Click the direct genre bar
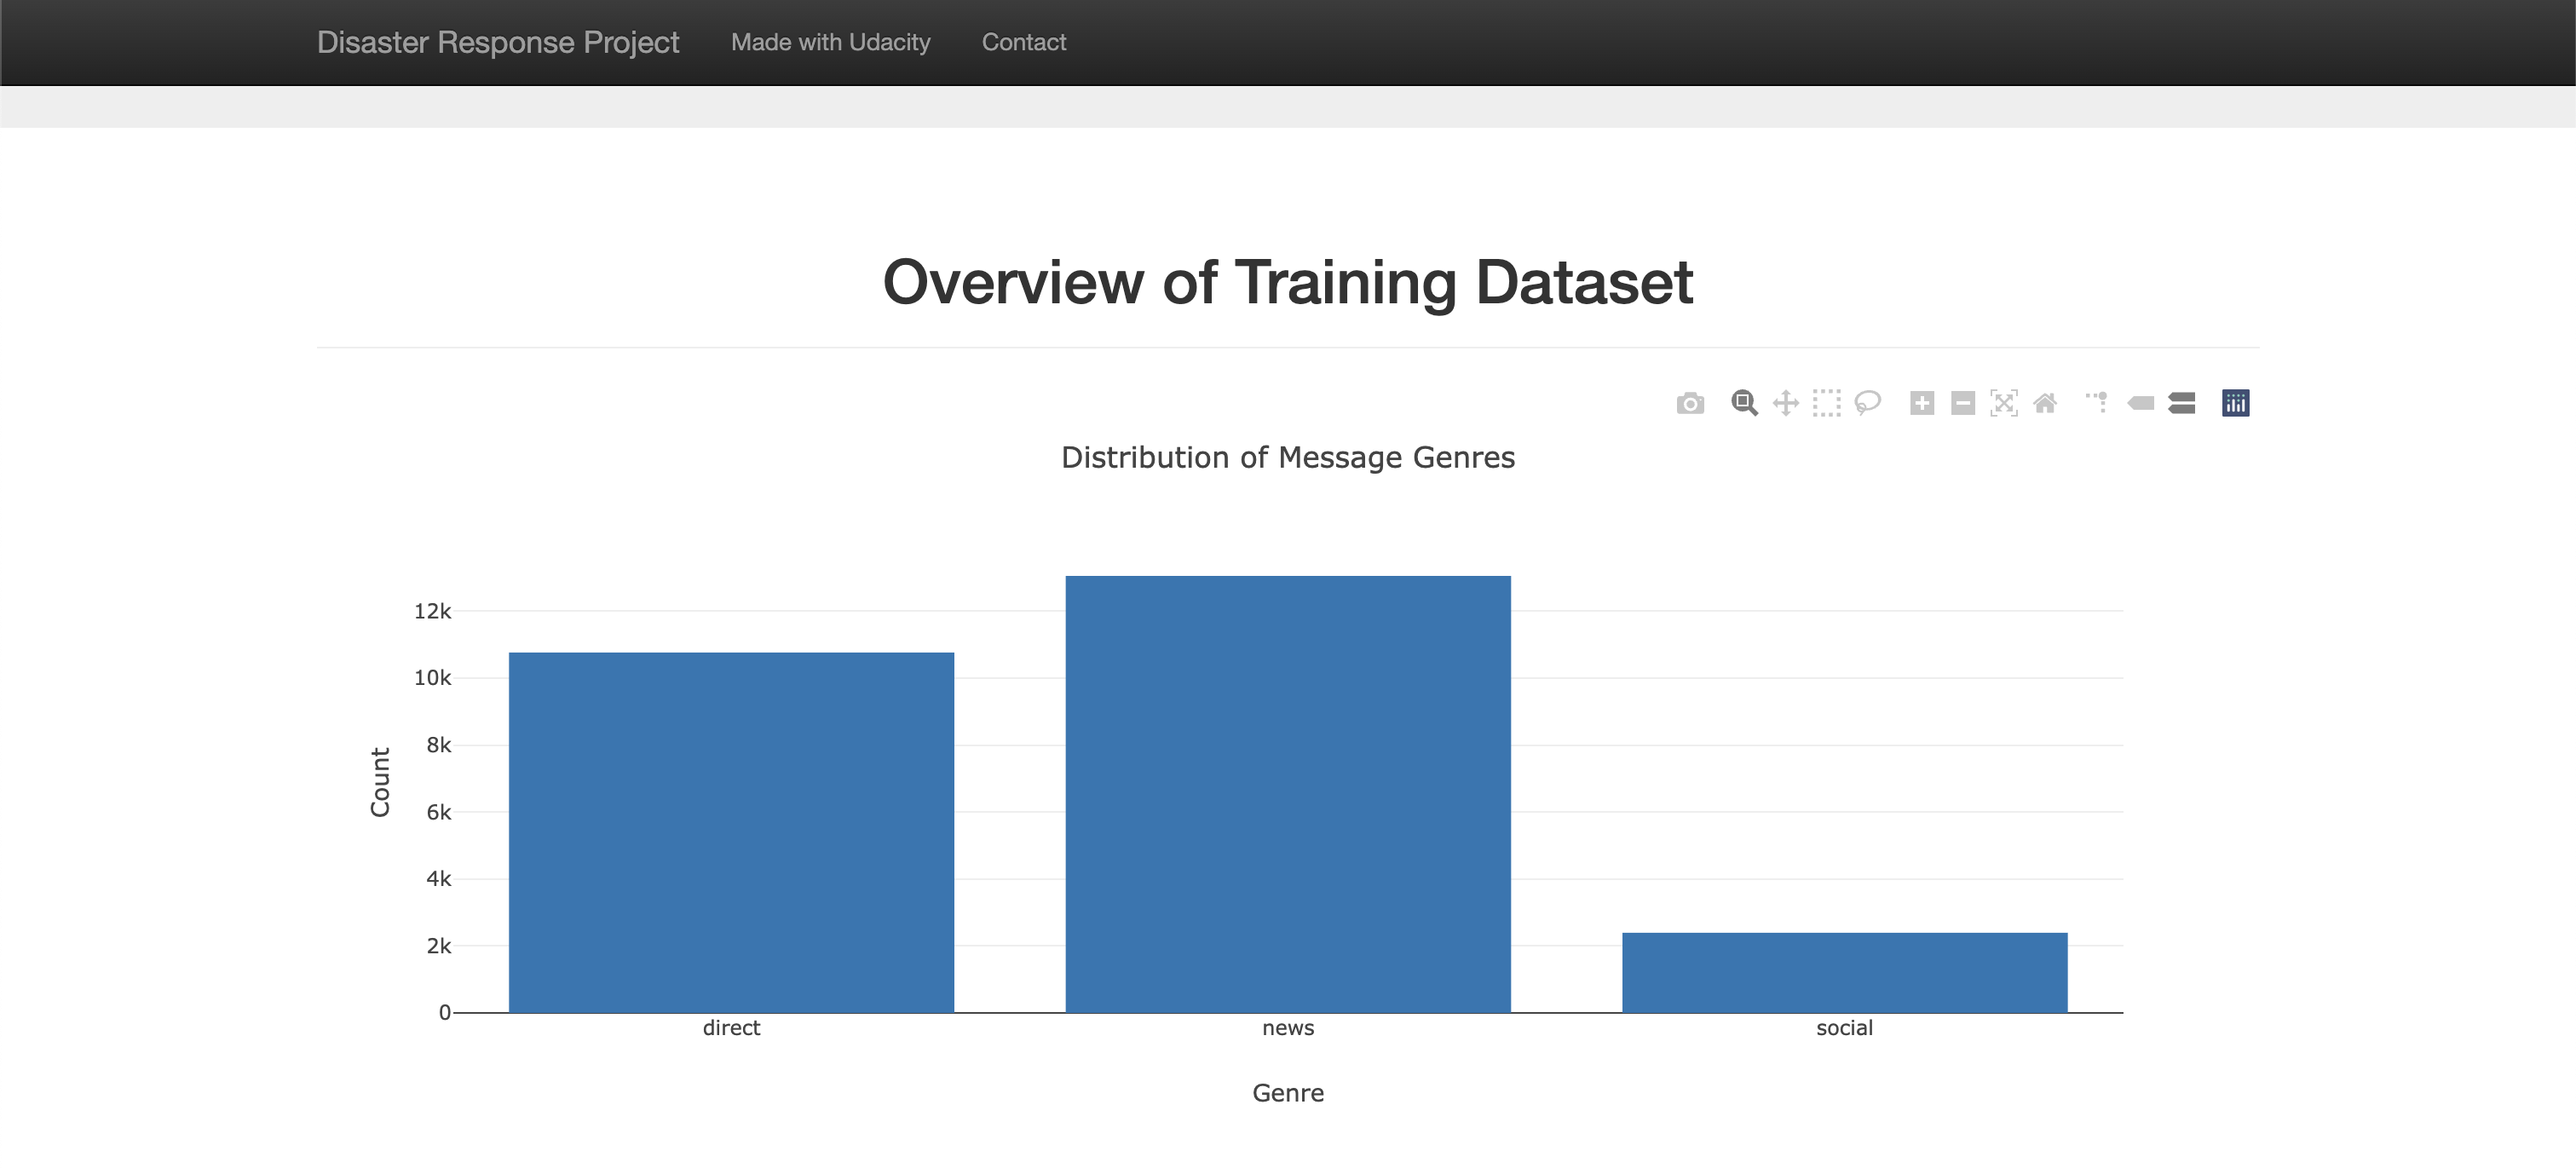Viewport: 2576px width, 1168px height. (731, 830)
